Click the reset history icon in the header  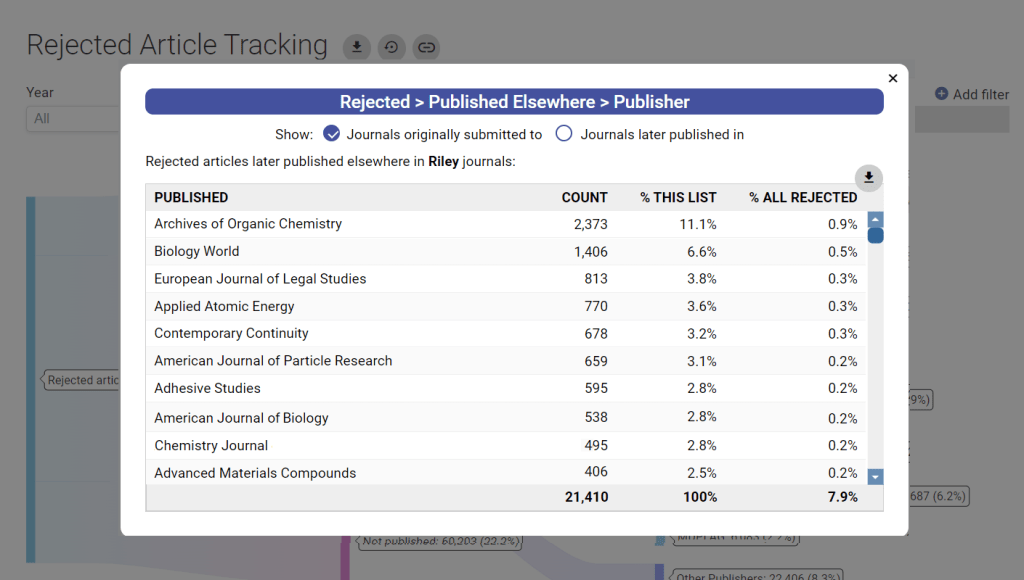[x=391, y=47]
